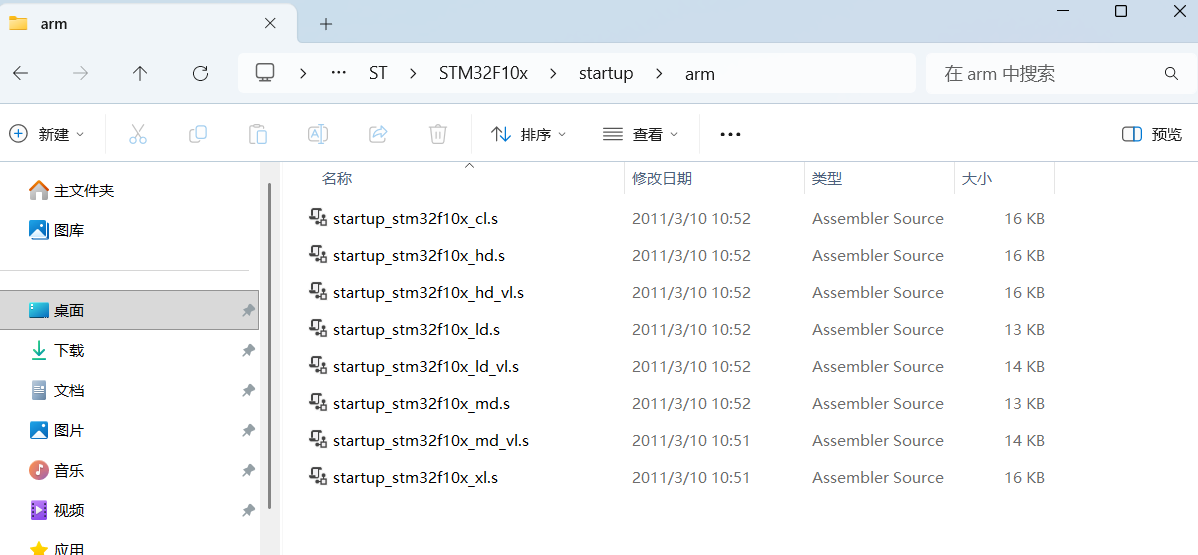Click the Delete trash icon
This screenshot has width=1198, height=555.
coord(438,135)
